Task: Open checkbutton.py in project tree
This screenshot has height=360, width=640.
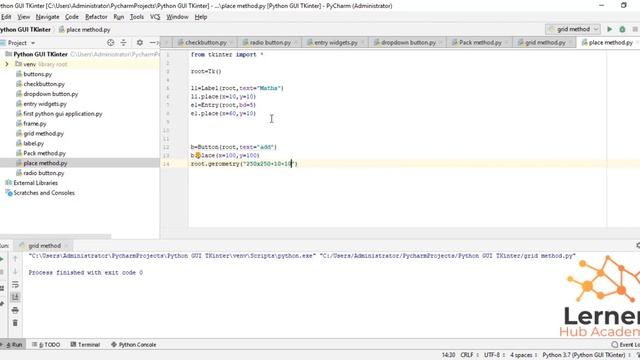Action: [x=44, y=84]
